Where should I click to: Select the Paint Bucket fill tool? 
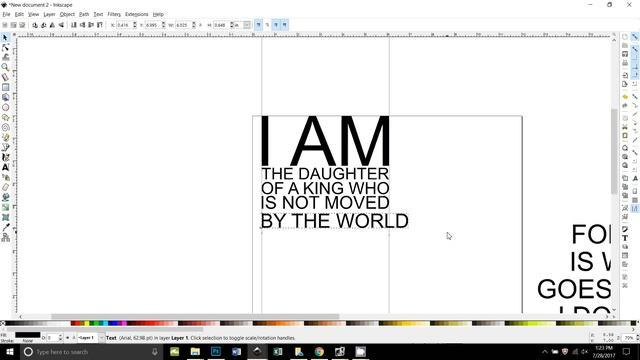5,197
